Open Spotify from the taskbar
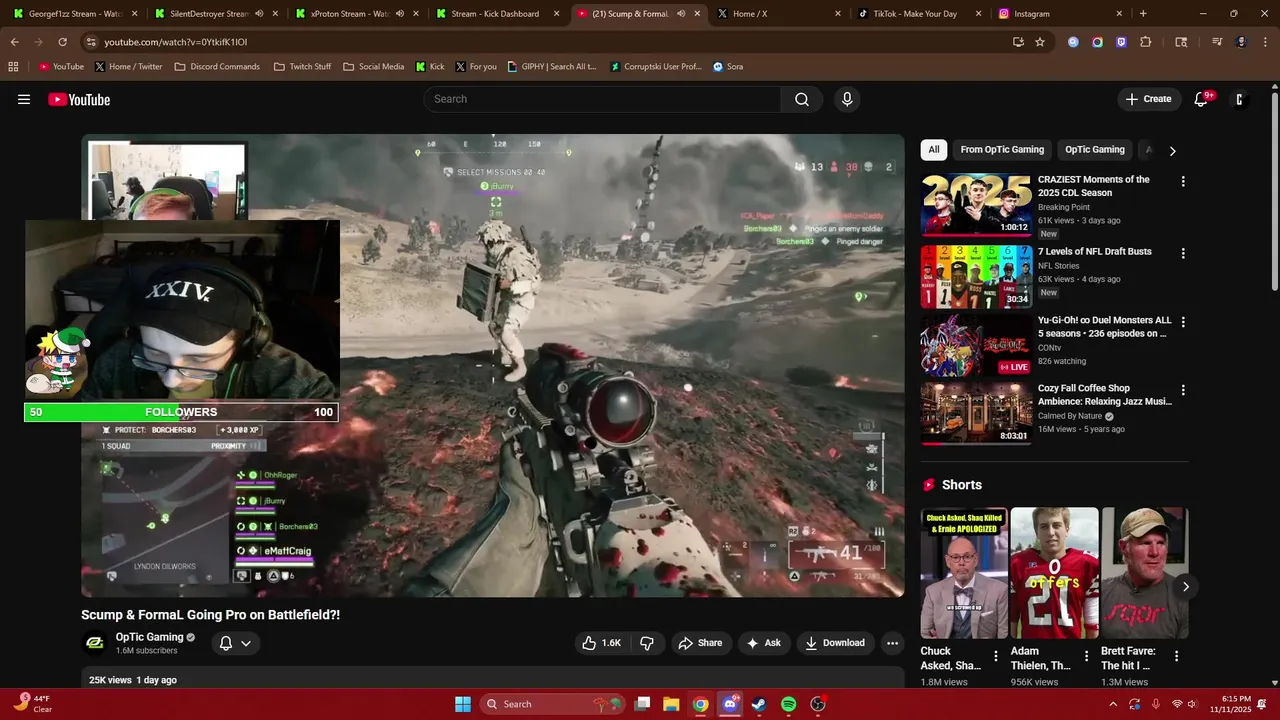The height and width of the screenshot is (720, 1280). [788, 704]
